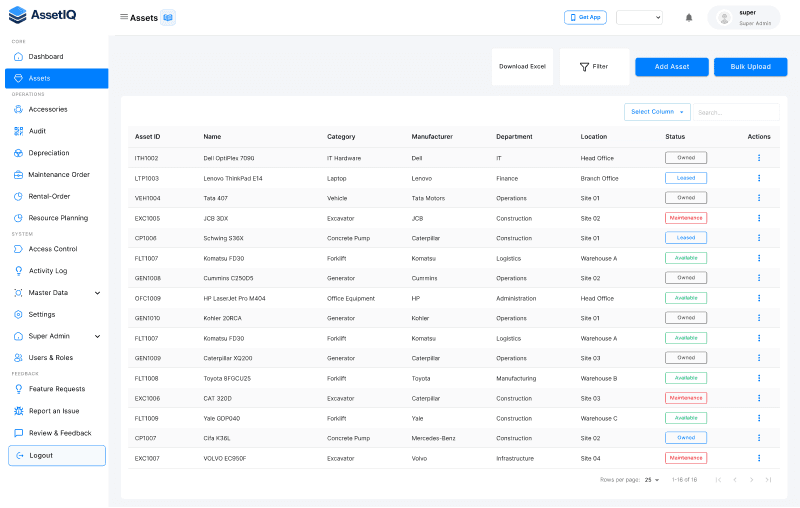
Task: Click manufacturer Mercedes-Benz cell
Action: (x=433, y=438)
